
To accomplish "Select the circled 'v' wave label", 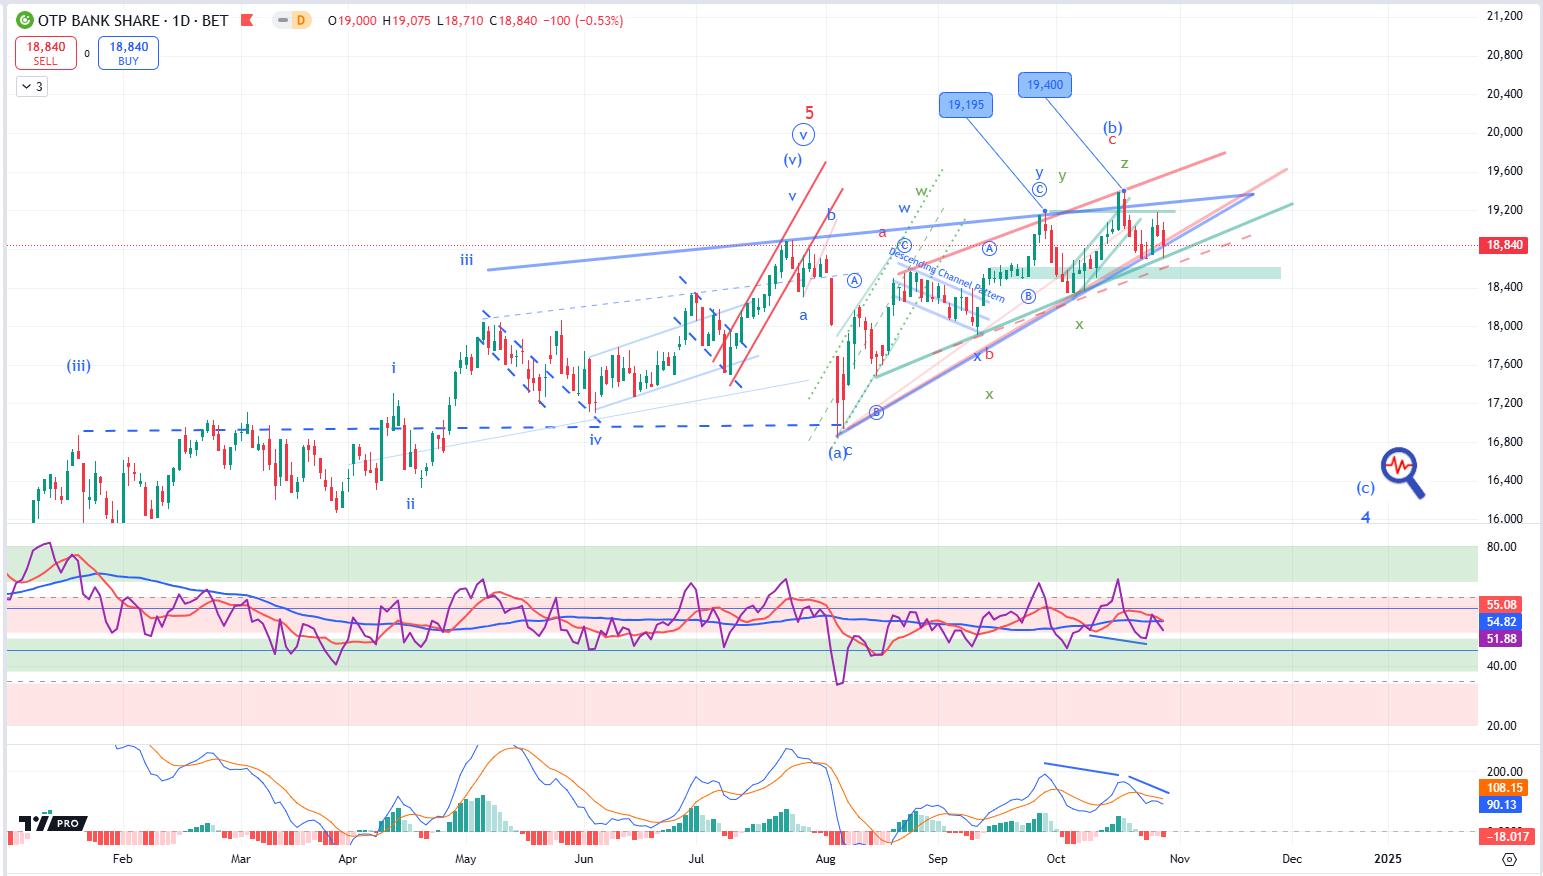I will point(803,134).
